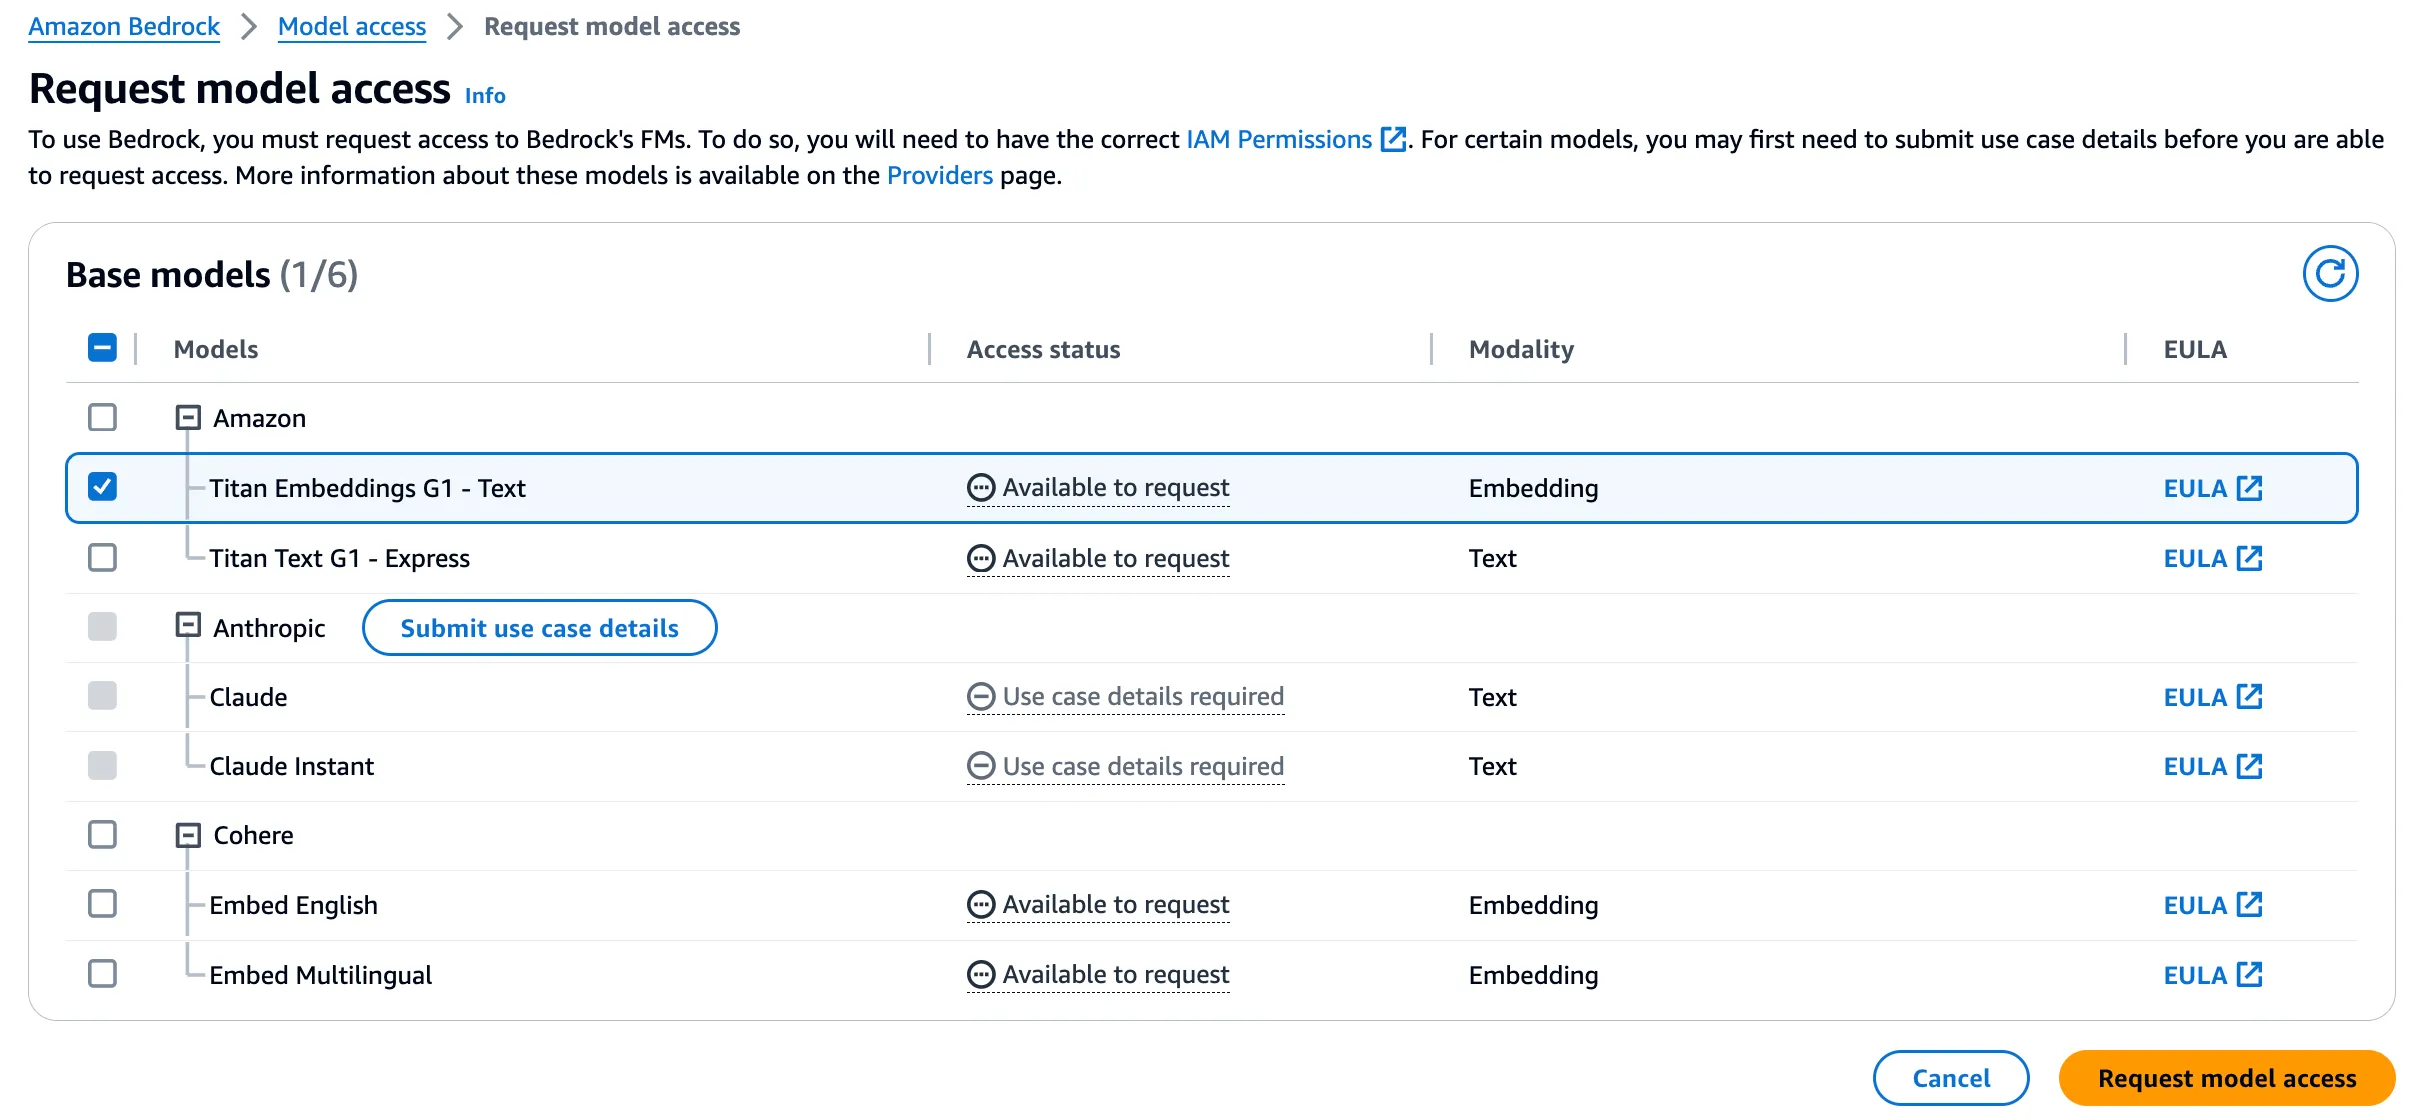
Task: Click the Modality column header
Action: click(1521, 349)
